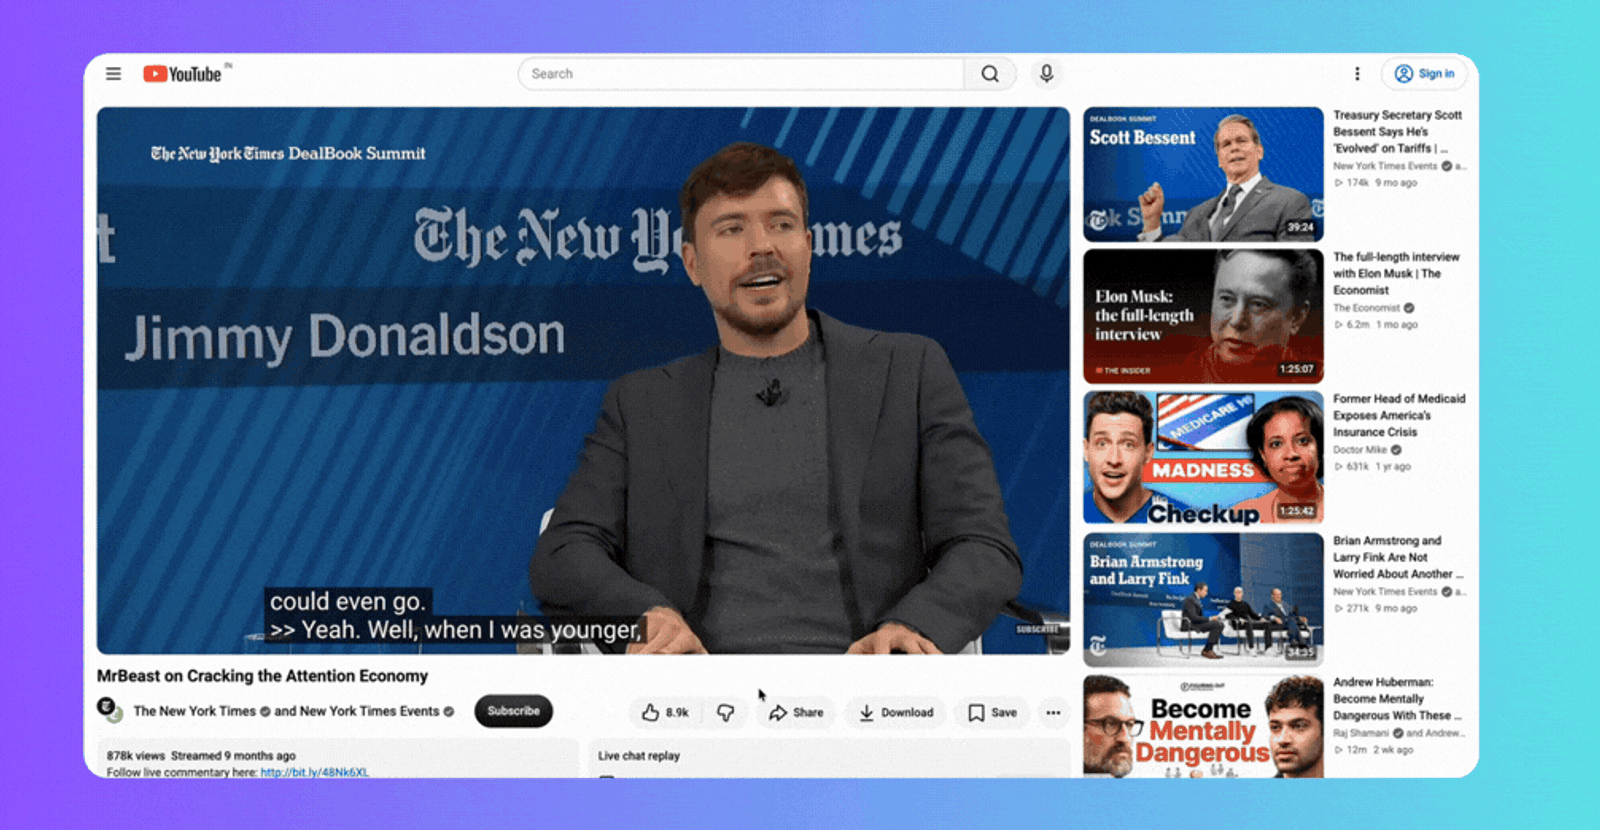Dislike the video with thumbs down
Viewport: 1600px width, 830px height.
click(x=726, y=713)
